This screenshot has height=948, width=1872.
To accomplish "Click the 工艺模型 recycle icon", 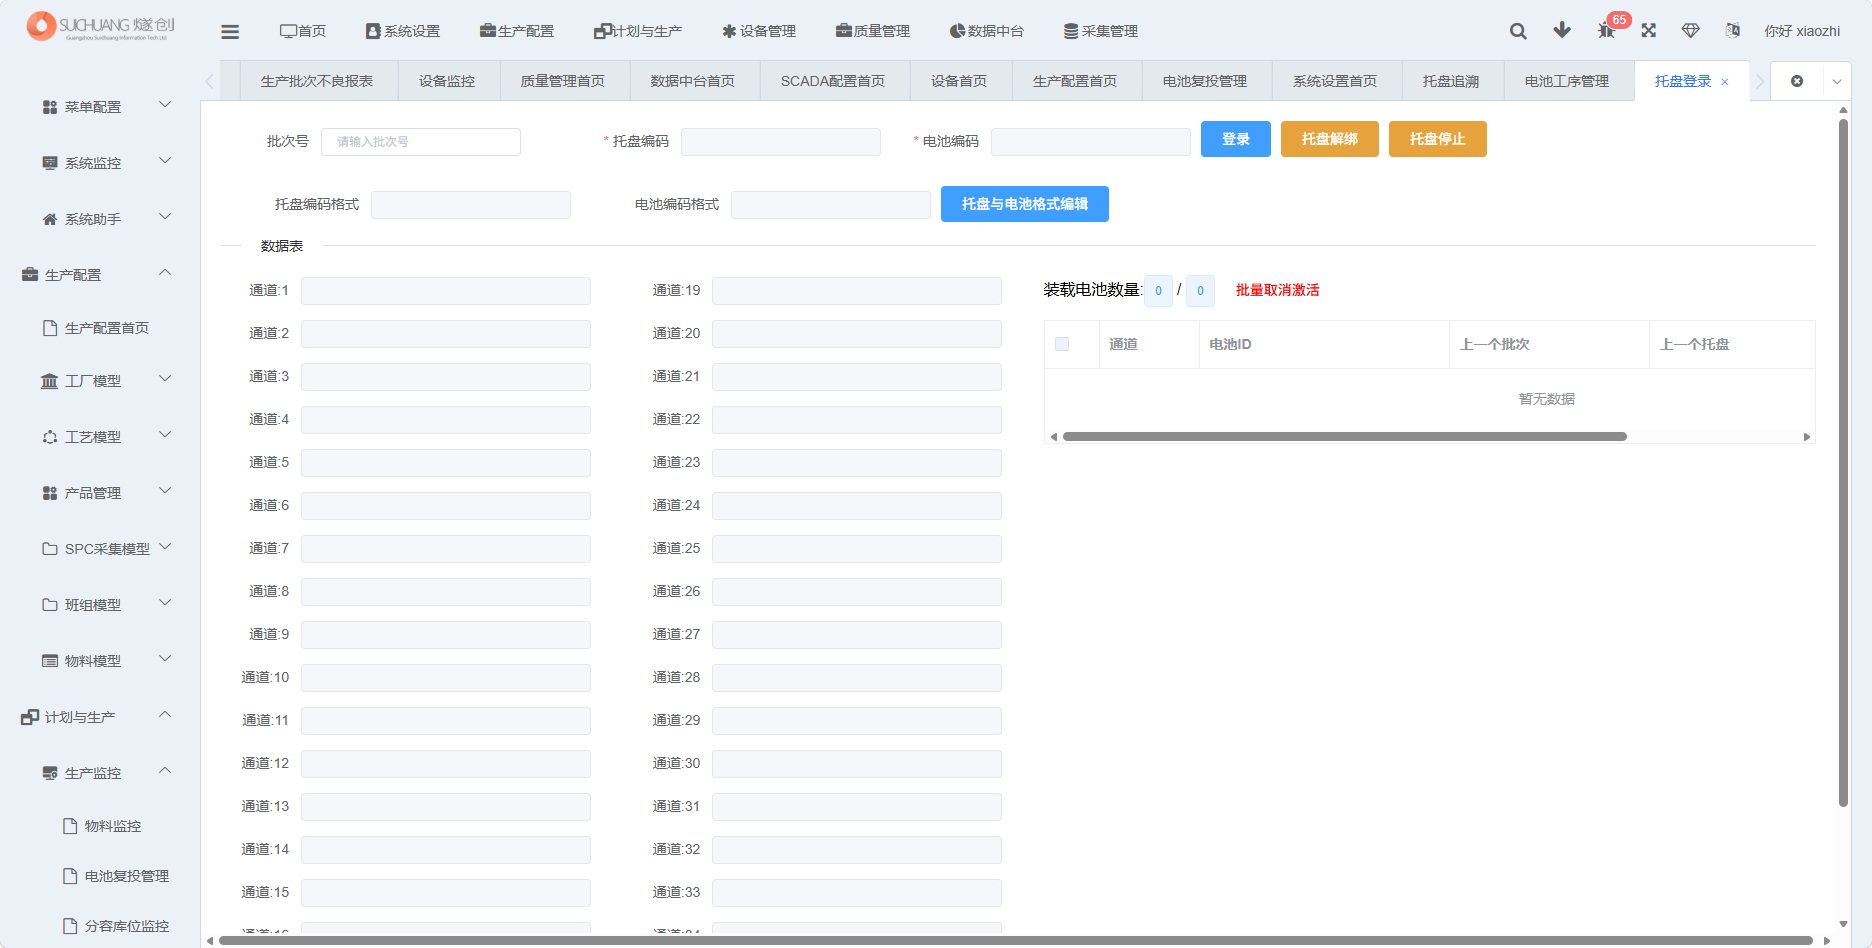I will pyautogui.click(x=50, y=437).
